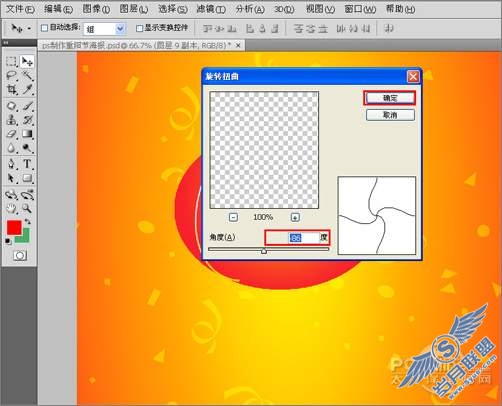502x406 pixels.
Task: Select the Magic Wand tool
Action: (x=27, y=75)
